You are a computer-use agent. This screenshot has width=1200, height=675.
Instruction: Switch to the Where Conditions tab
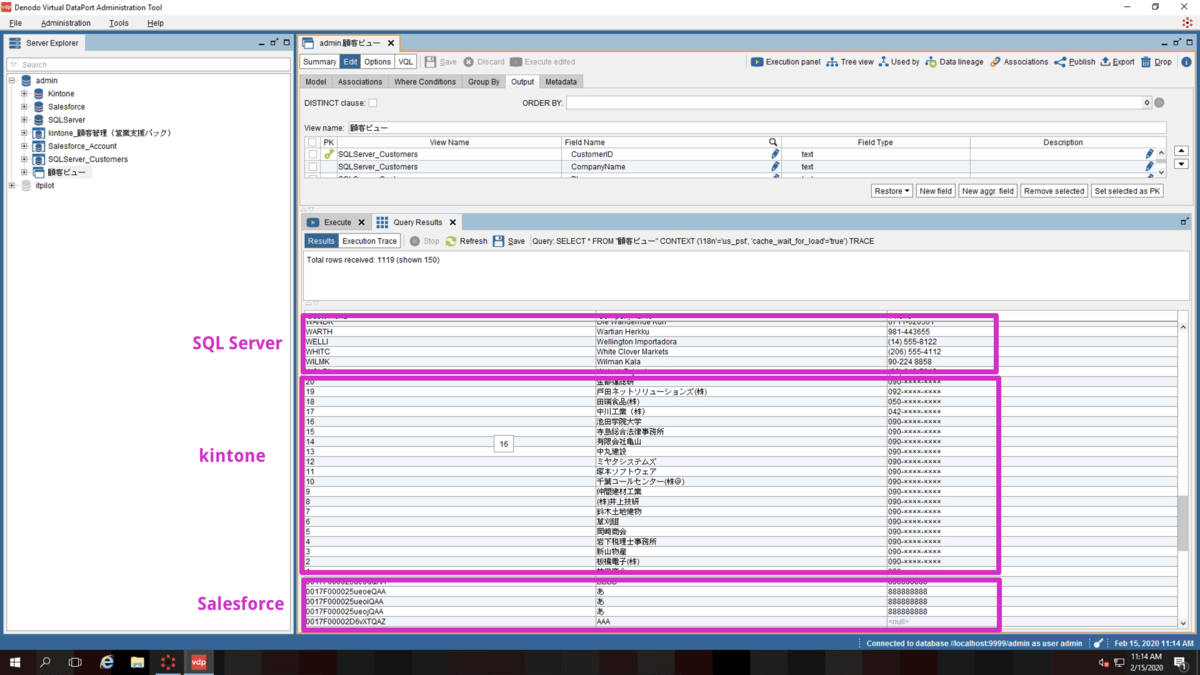point(424,82)
